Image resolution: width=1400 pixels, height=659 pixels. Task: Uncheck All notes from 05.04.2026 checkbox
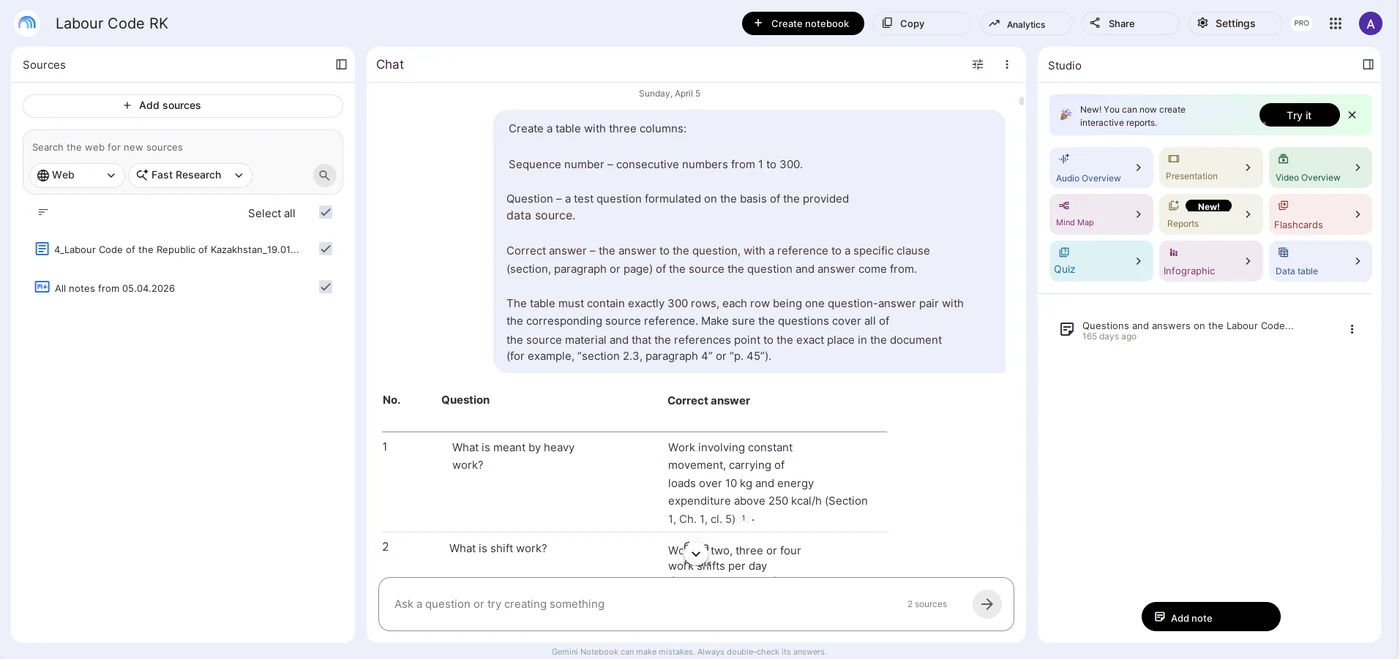(x=325, y=286)
